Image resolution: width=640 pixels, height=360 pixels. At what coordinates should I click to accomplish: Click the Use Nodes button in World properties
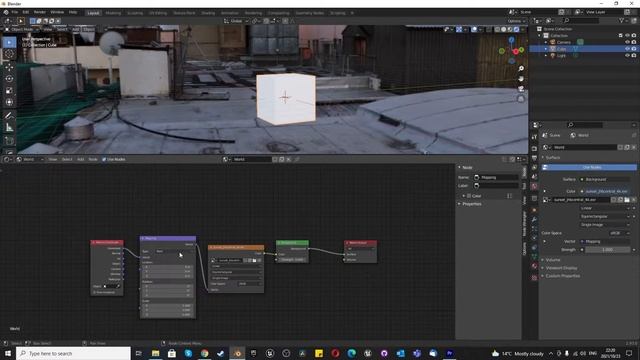(589, 167)
